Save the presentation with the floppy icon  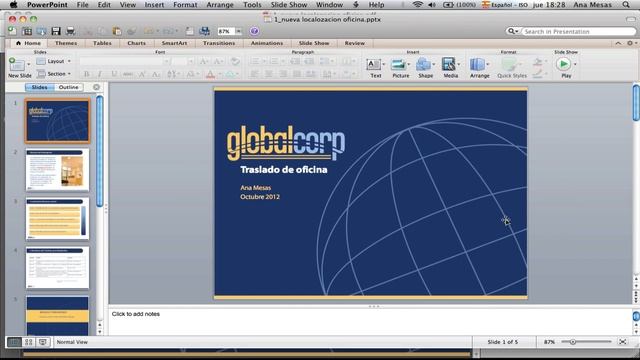pos(56,31)
